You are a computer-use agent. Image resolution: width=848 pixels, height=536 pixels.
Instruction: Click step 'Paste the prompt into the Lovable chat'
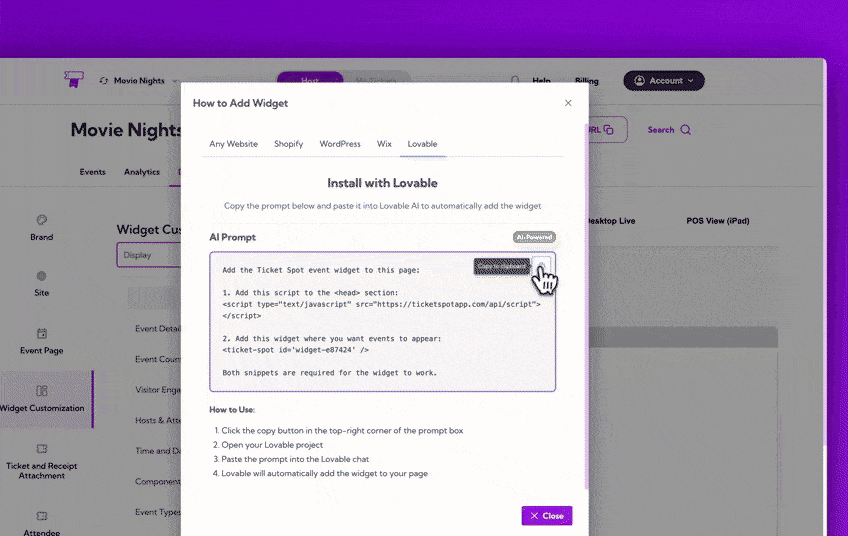pos(295,459)
